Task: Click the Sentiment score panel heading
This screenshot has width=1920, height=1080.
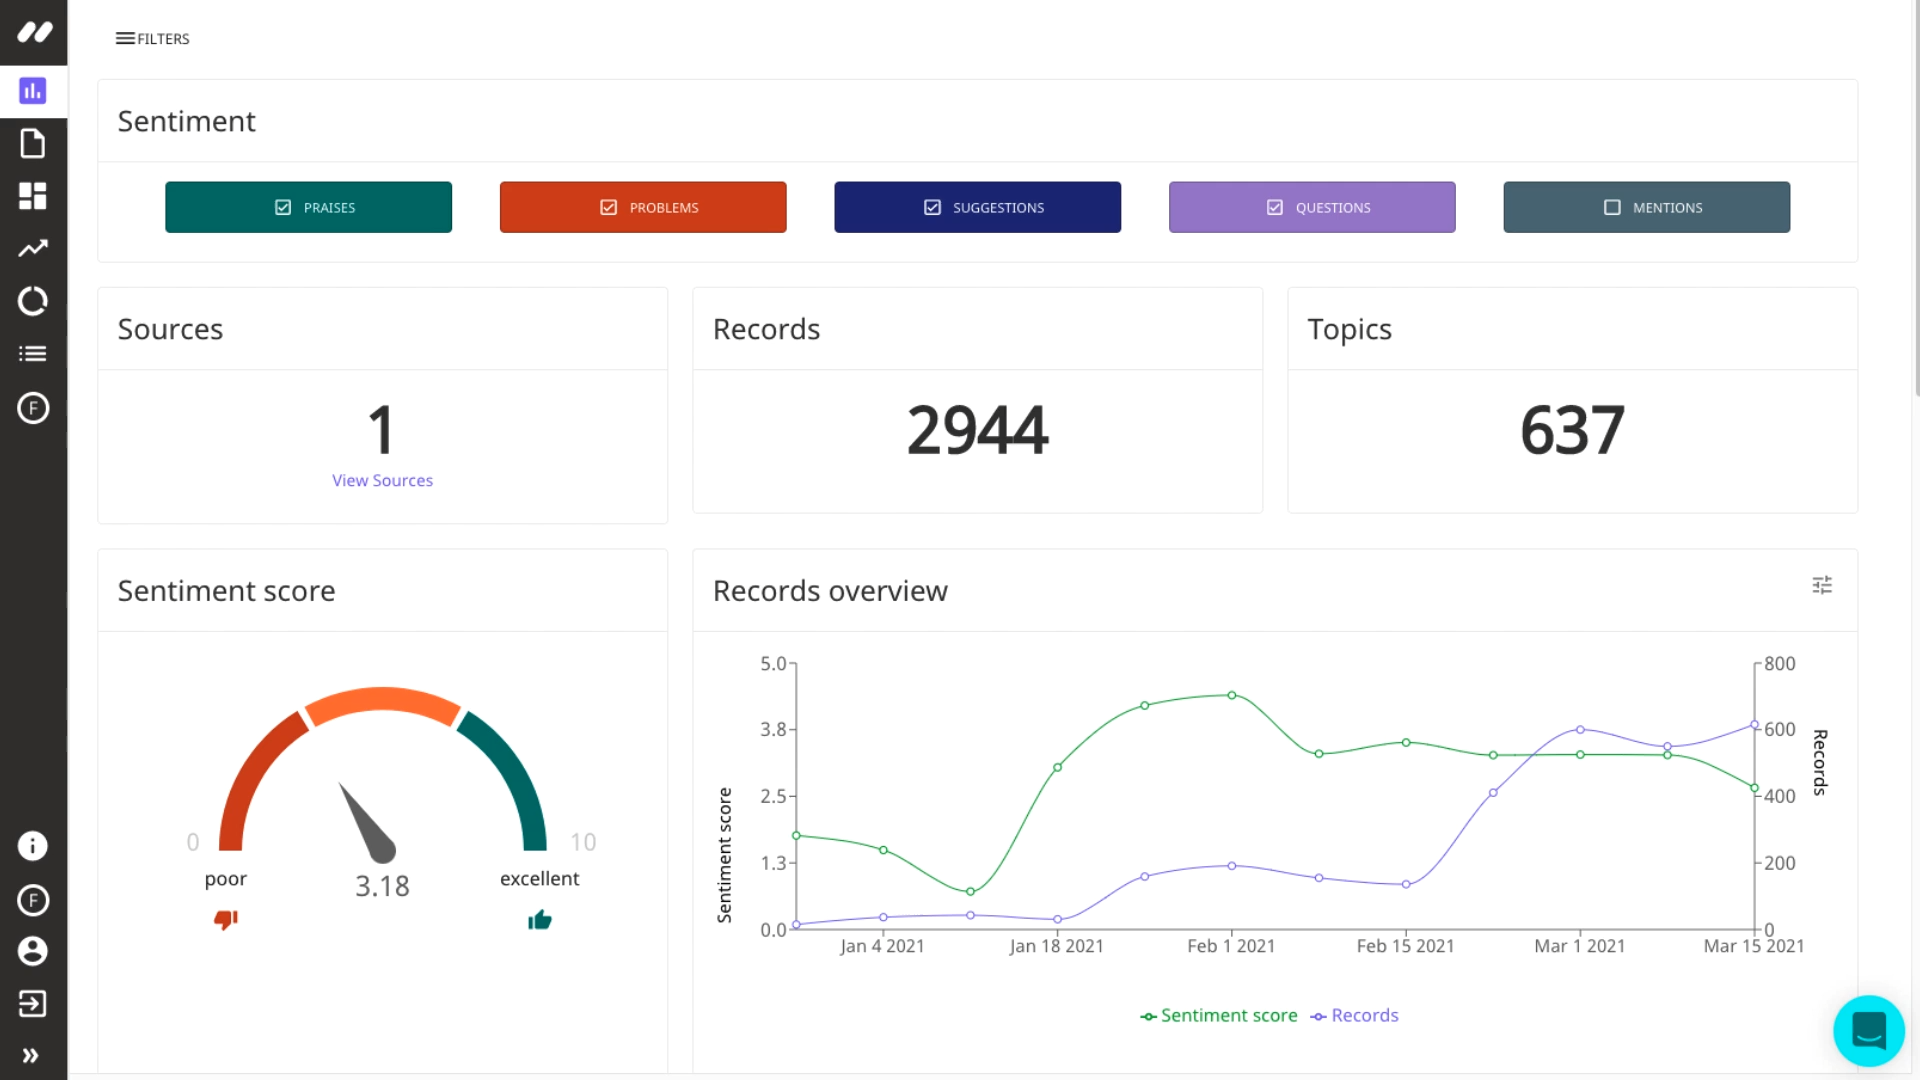Action: pyautogui.click(x=226, y=591)
